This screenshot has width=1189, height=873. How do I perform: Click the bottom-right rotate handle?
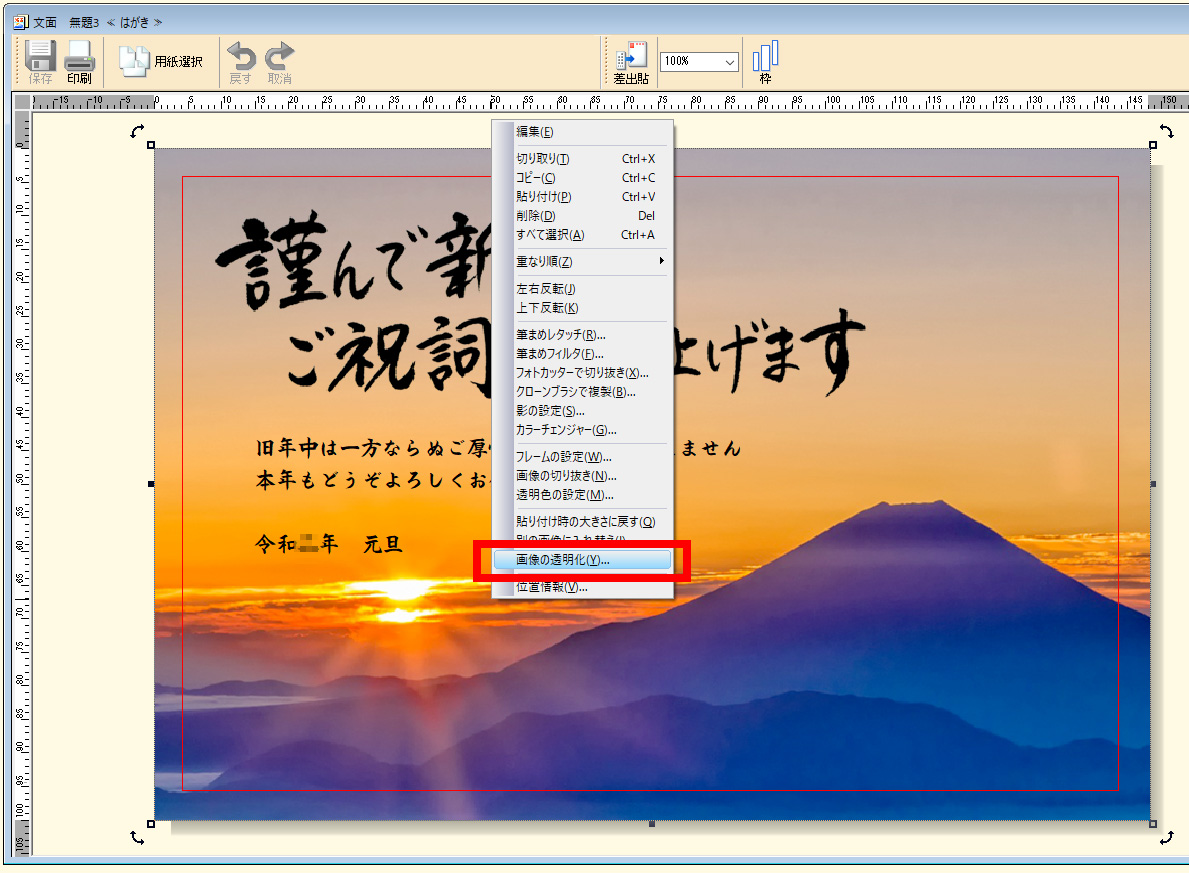tap(1166, 837)
